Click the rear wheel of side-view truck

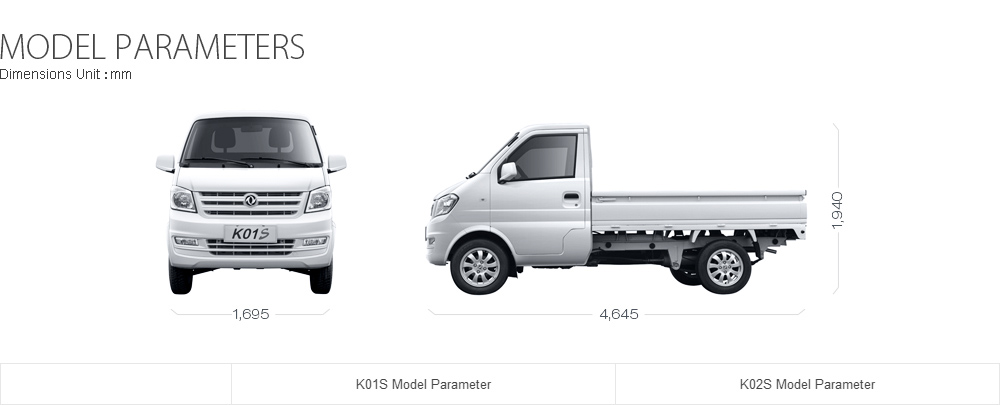(724, 267)
